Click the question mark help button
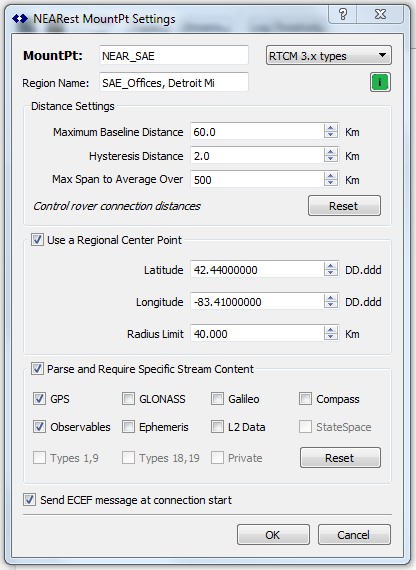Image resolution: width=416 pixels, height=570 pixels. [x=343, y=14]
